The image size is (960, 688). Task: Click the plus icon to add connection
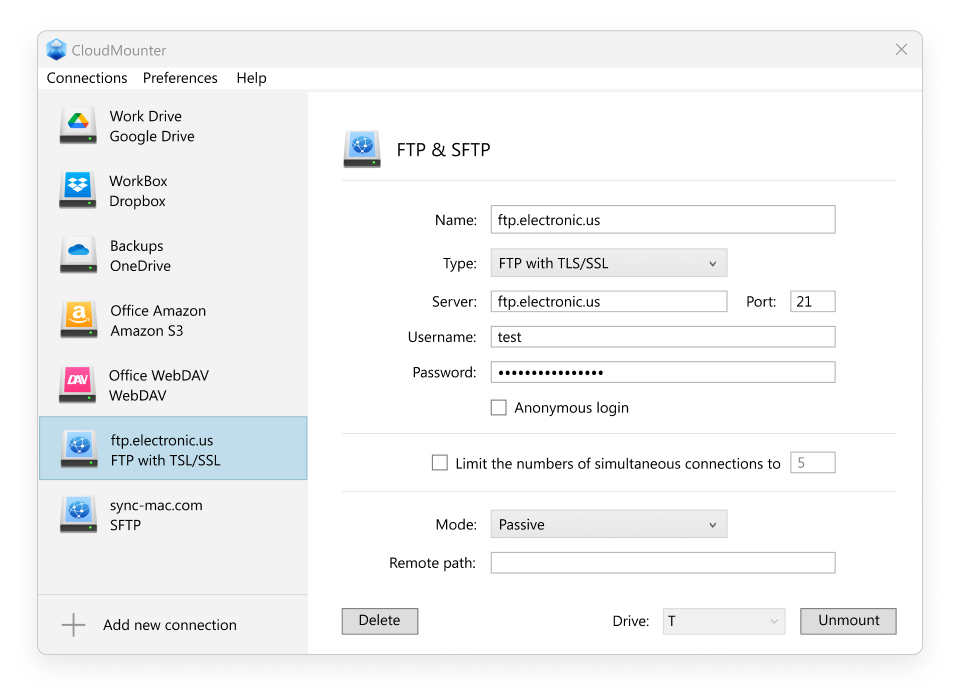pyautogui.click(x=74, y=625)
